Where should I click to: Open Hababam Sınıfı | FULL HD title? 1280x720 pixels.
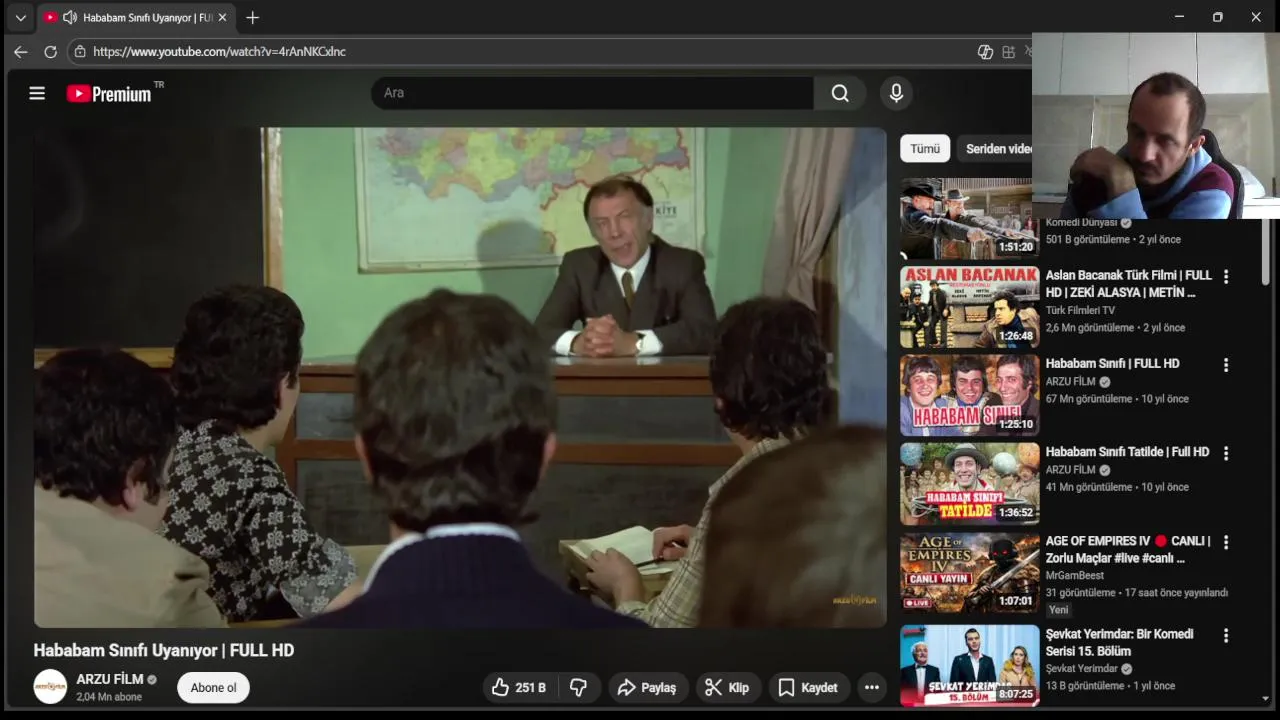click(1112, 363)
